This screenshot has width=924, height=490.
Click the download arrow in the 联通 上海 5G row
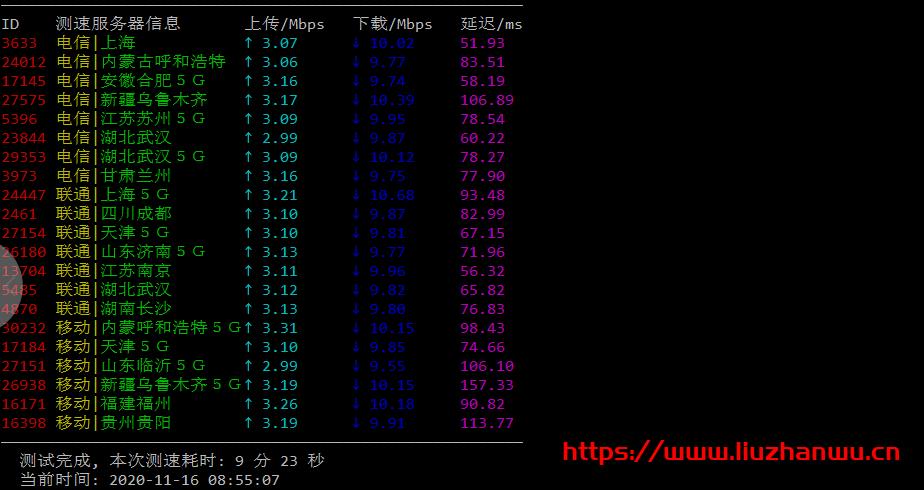(357, 195)
